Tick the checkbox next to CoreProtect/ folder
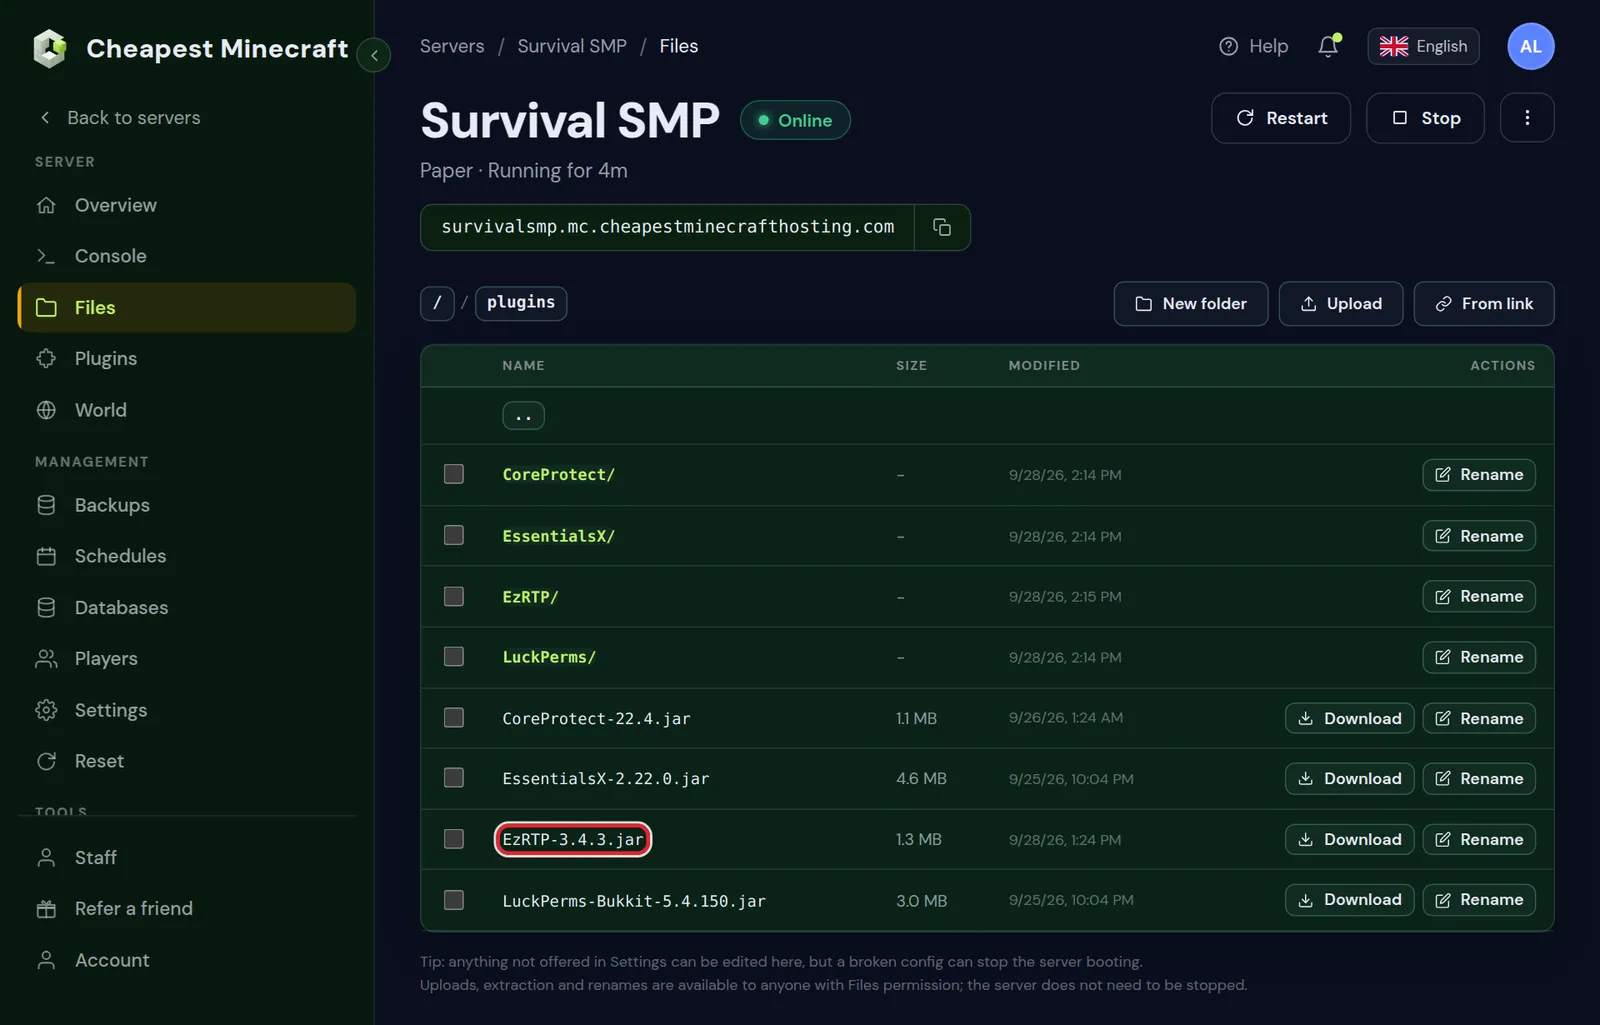 click(x=454, y=474)
